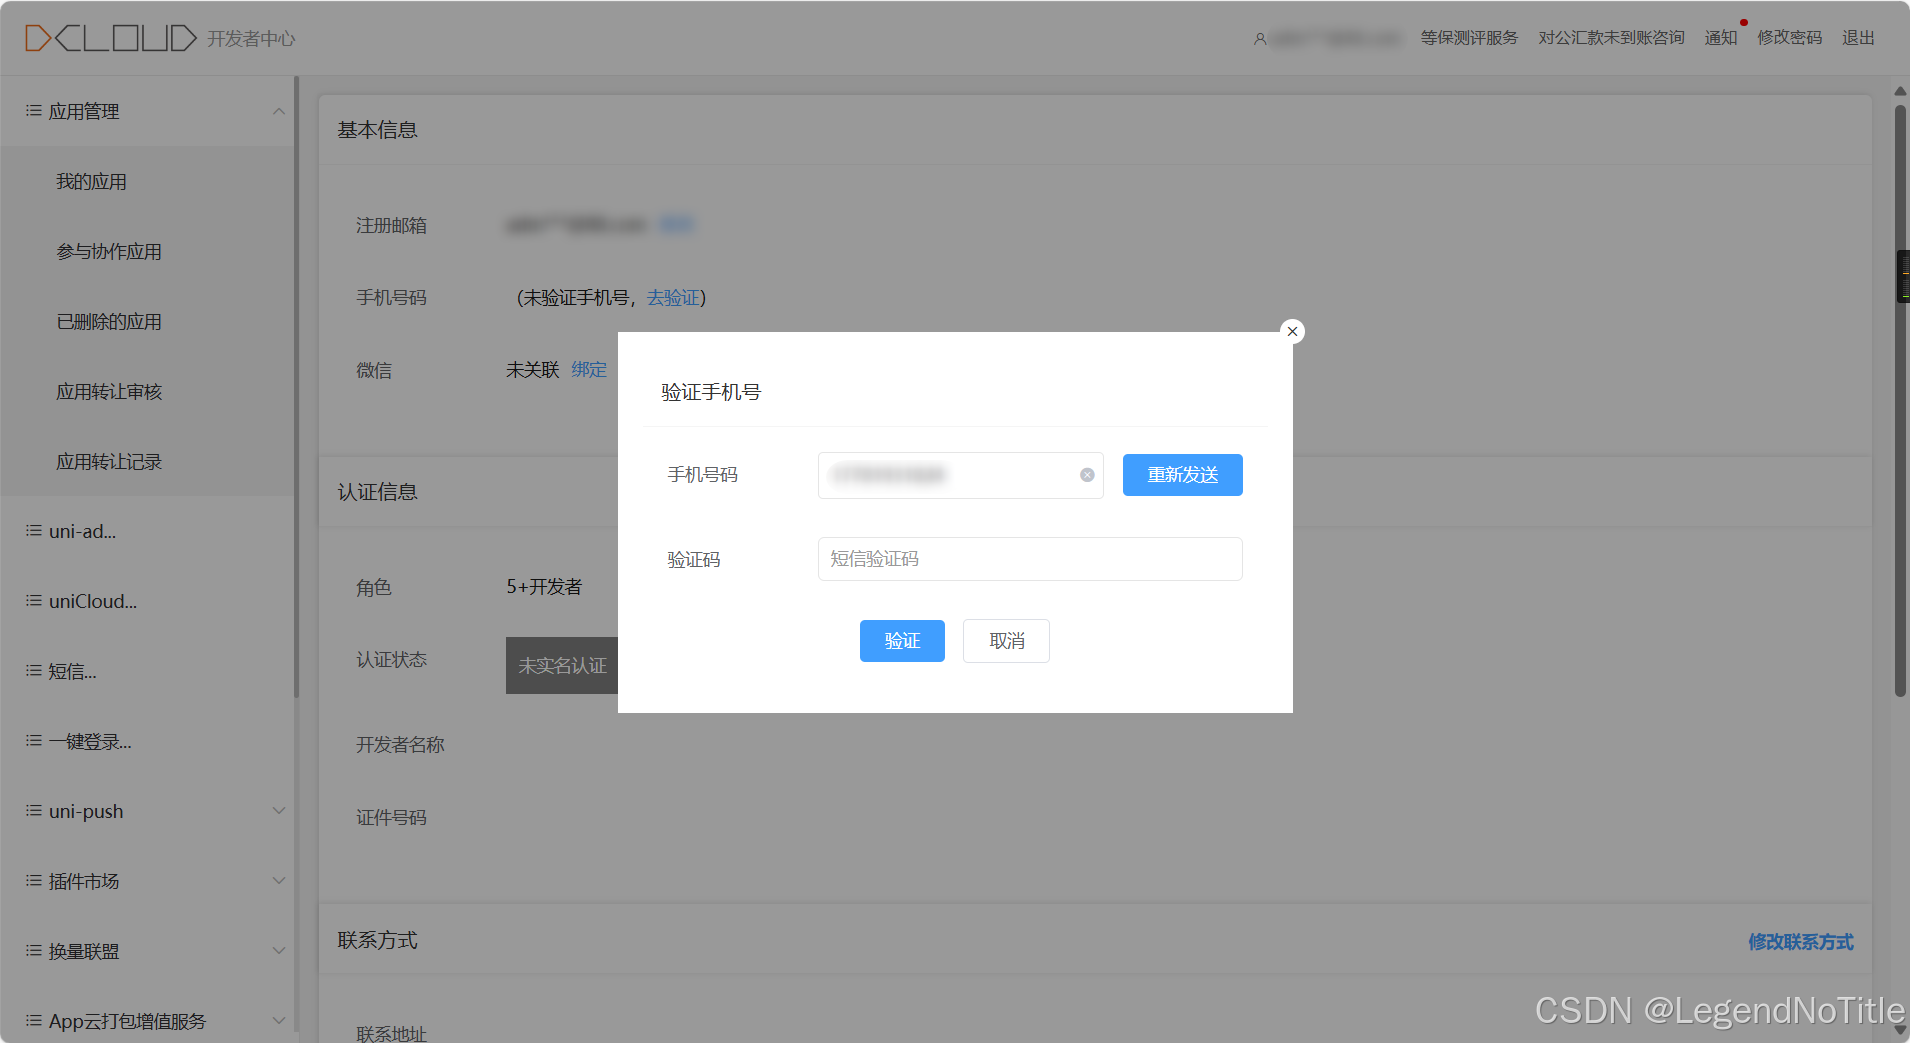The image size is (1910, 1043).
Task: Collapse the 应用管理 section
Action: (279, 110)
